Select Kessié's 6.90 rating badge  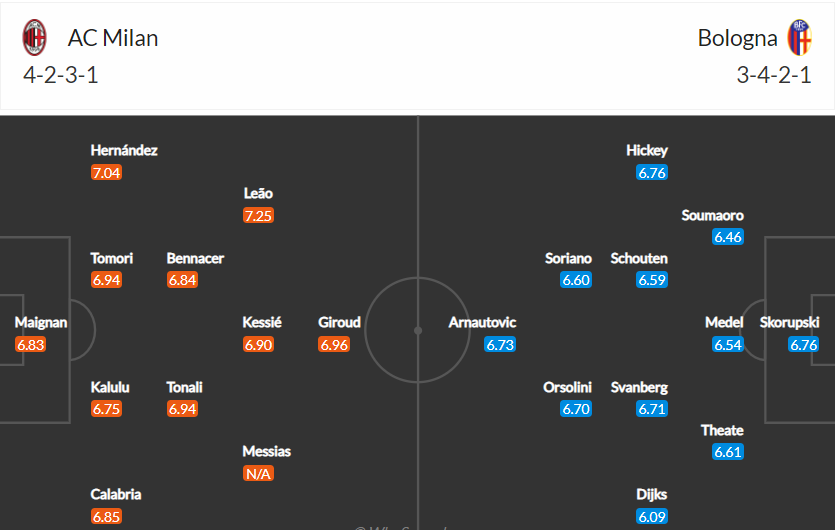click(258, 344)
